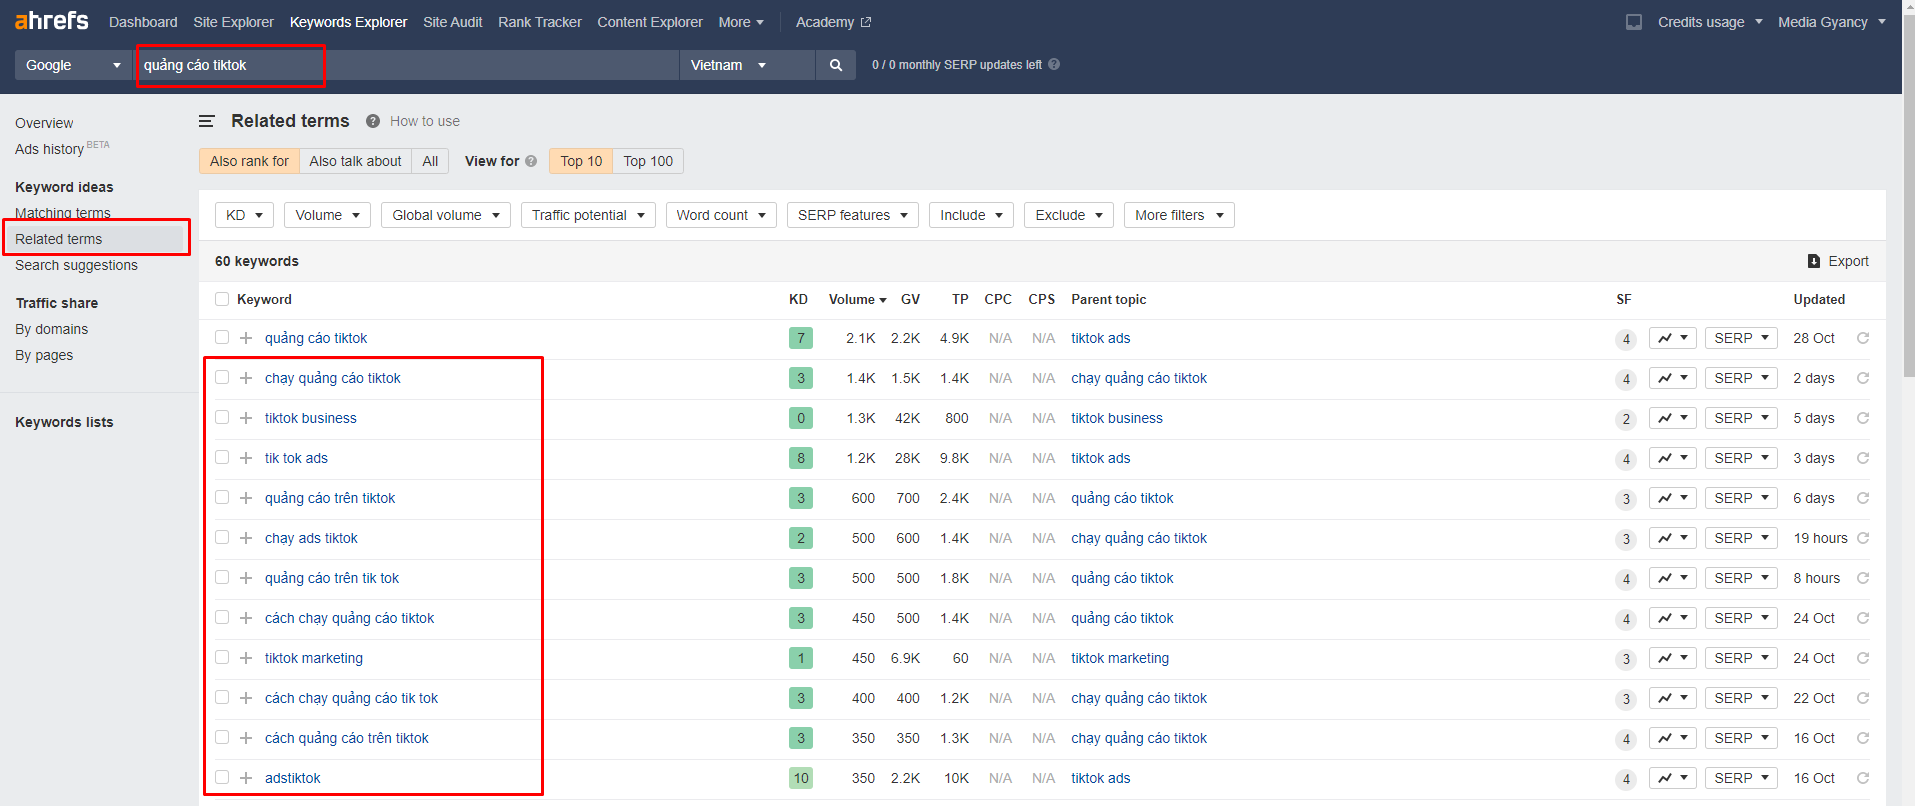The width and height of the screenshot is (1915, 806).
Task: Check the 'tiktok business' row checkbox
Action: point(222,418)
